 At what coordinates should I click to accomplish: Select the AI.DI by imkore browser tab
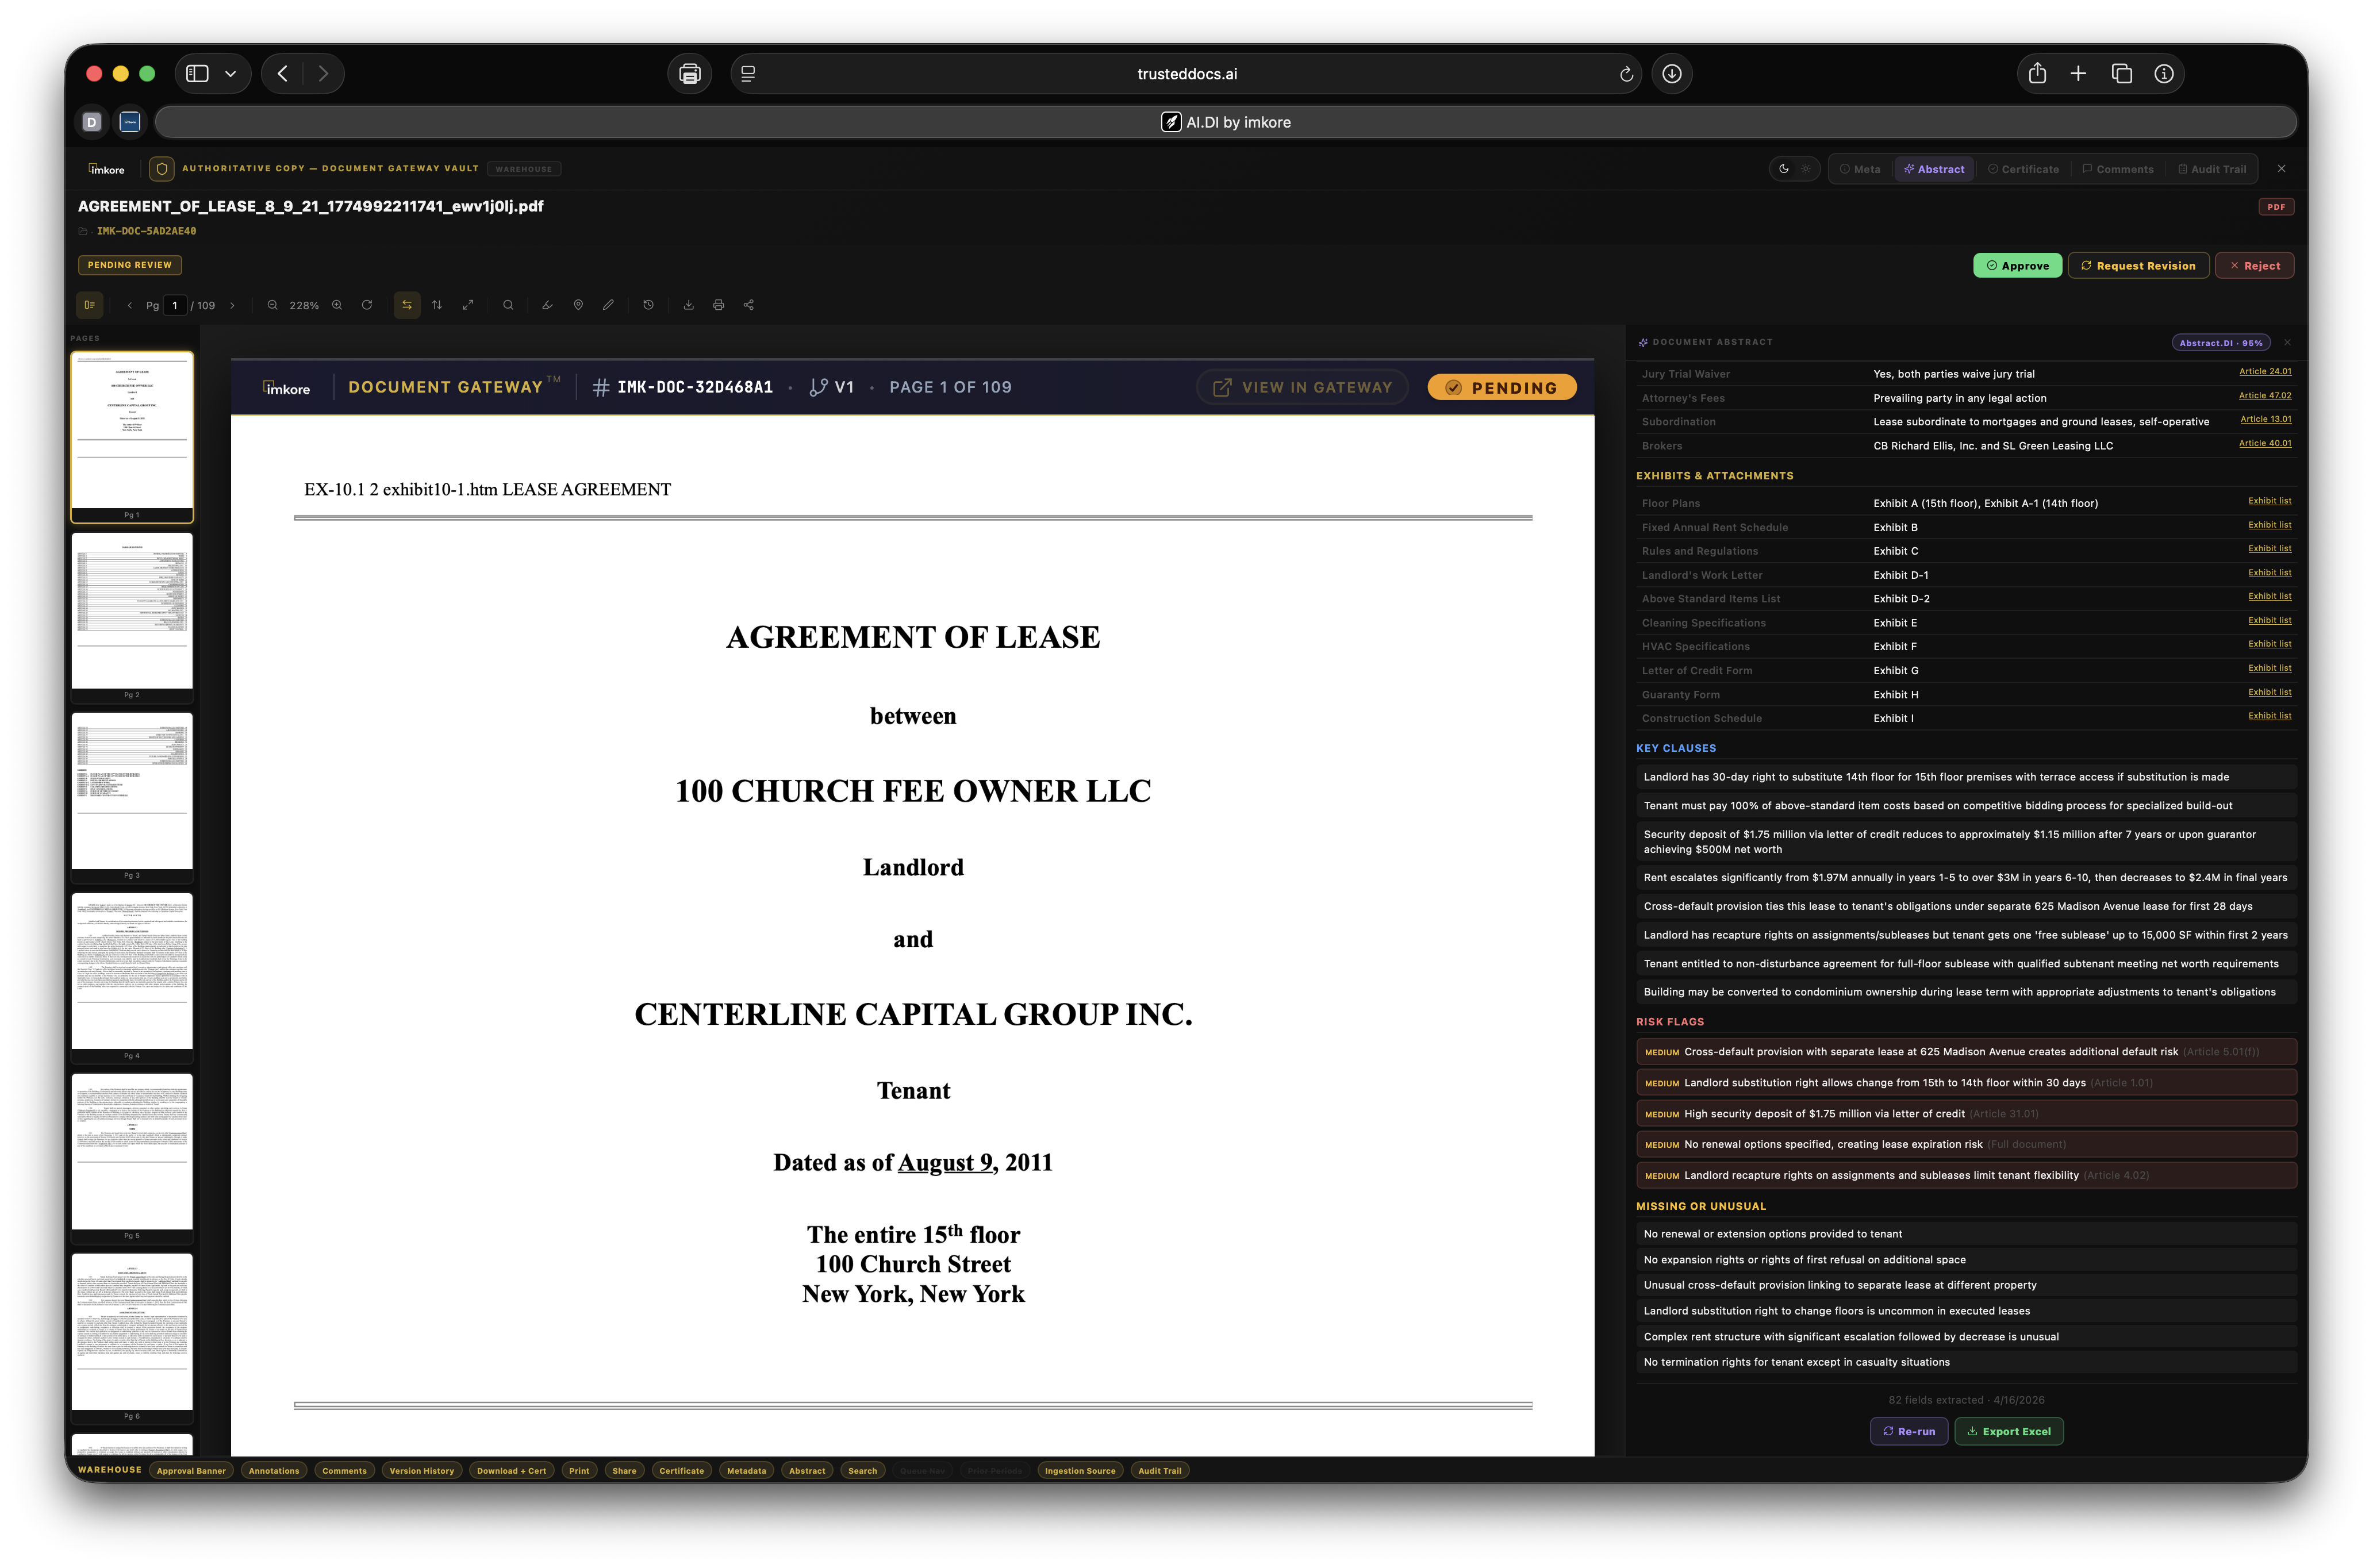(1226, 122)
